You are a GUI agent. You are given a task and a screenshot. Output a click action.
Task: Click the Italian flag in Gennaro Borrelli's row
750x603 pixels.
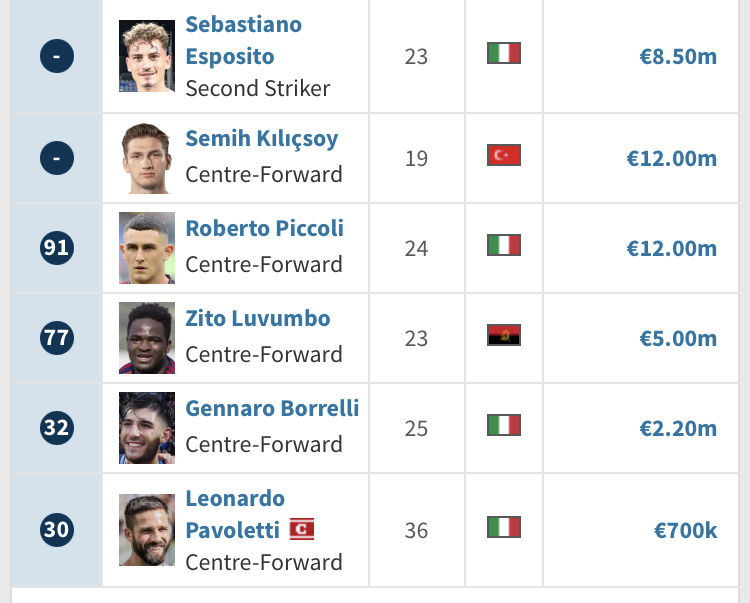[504, 425]
